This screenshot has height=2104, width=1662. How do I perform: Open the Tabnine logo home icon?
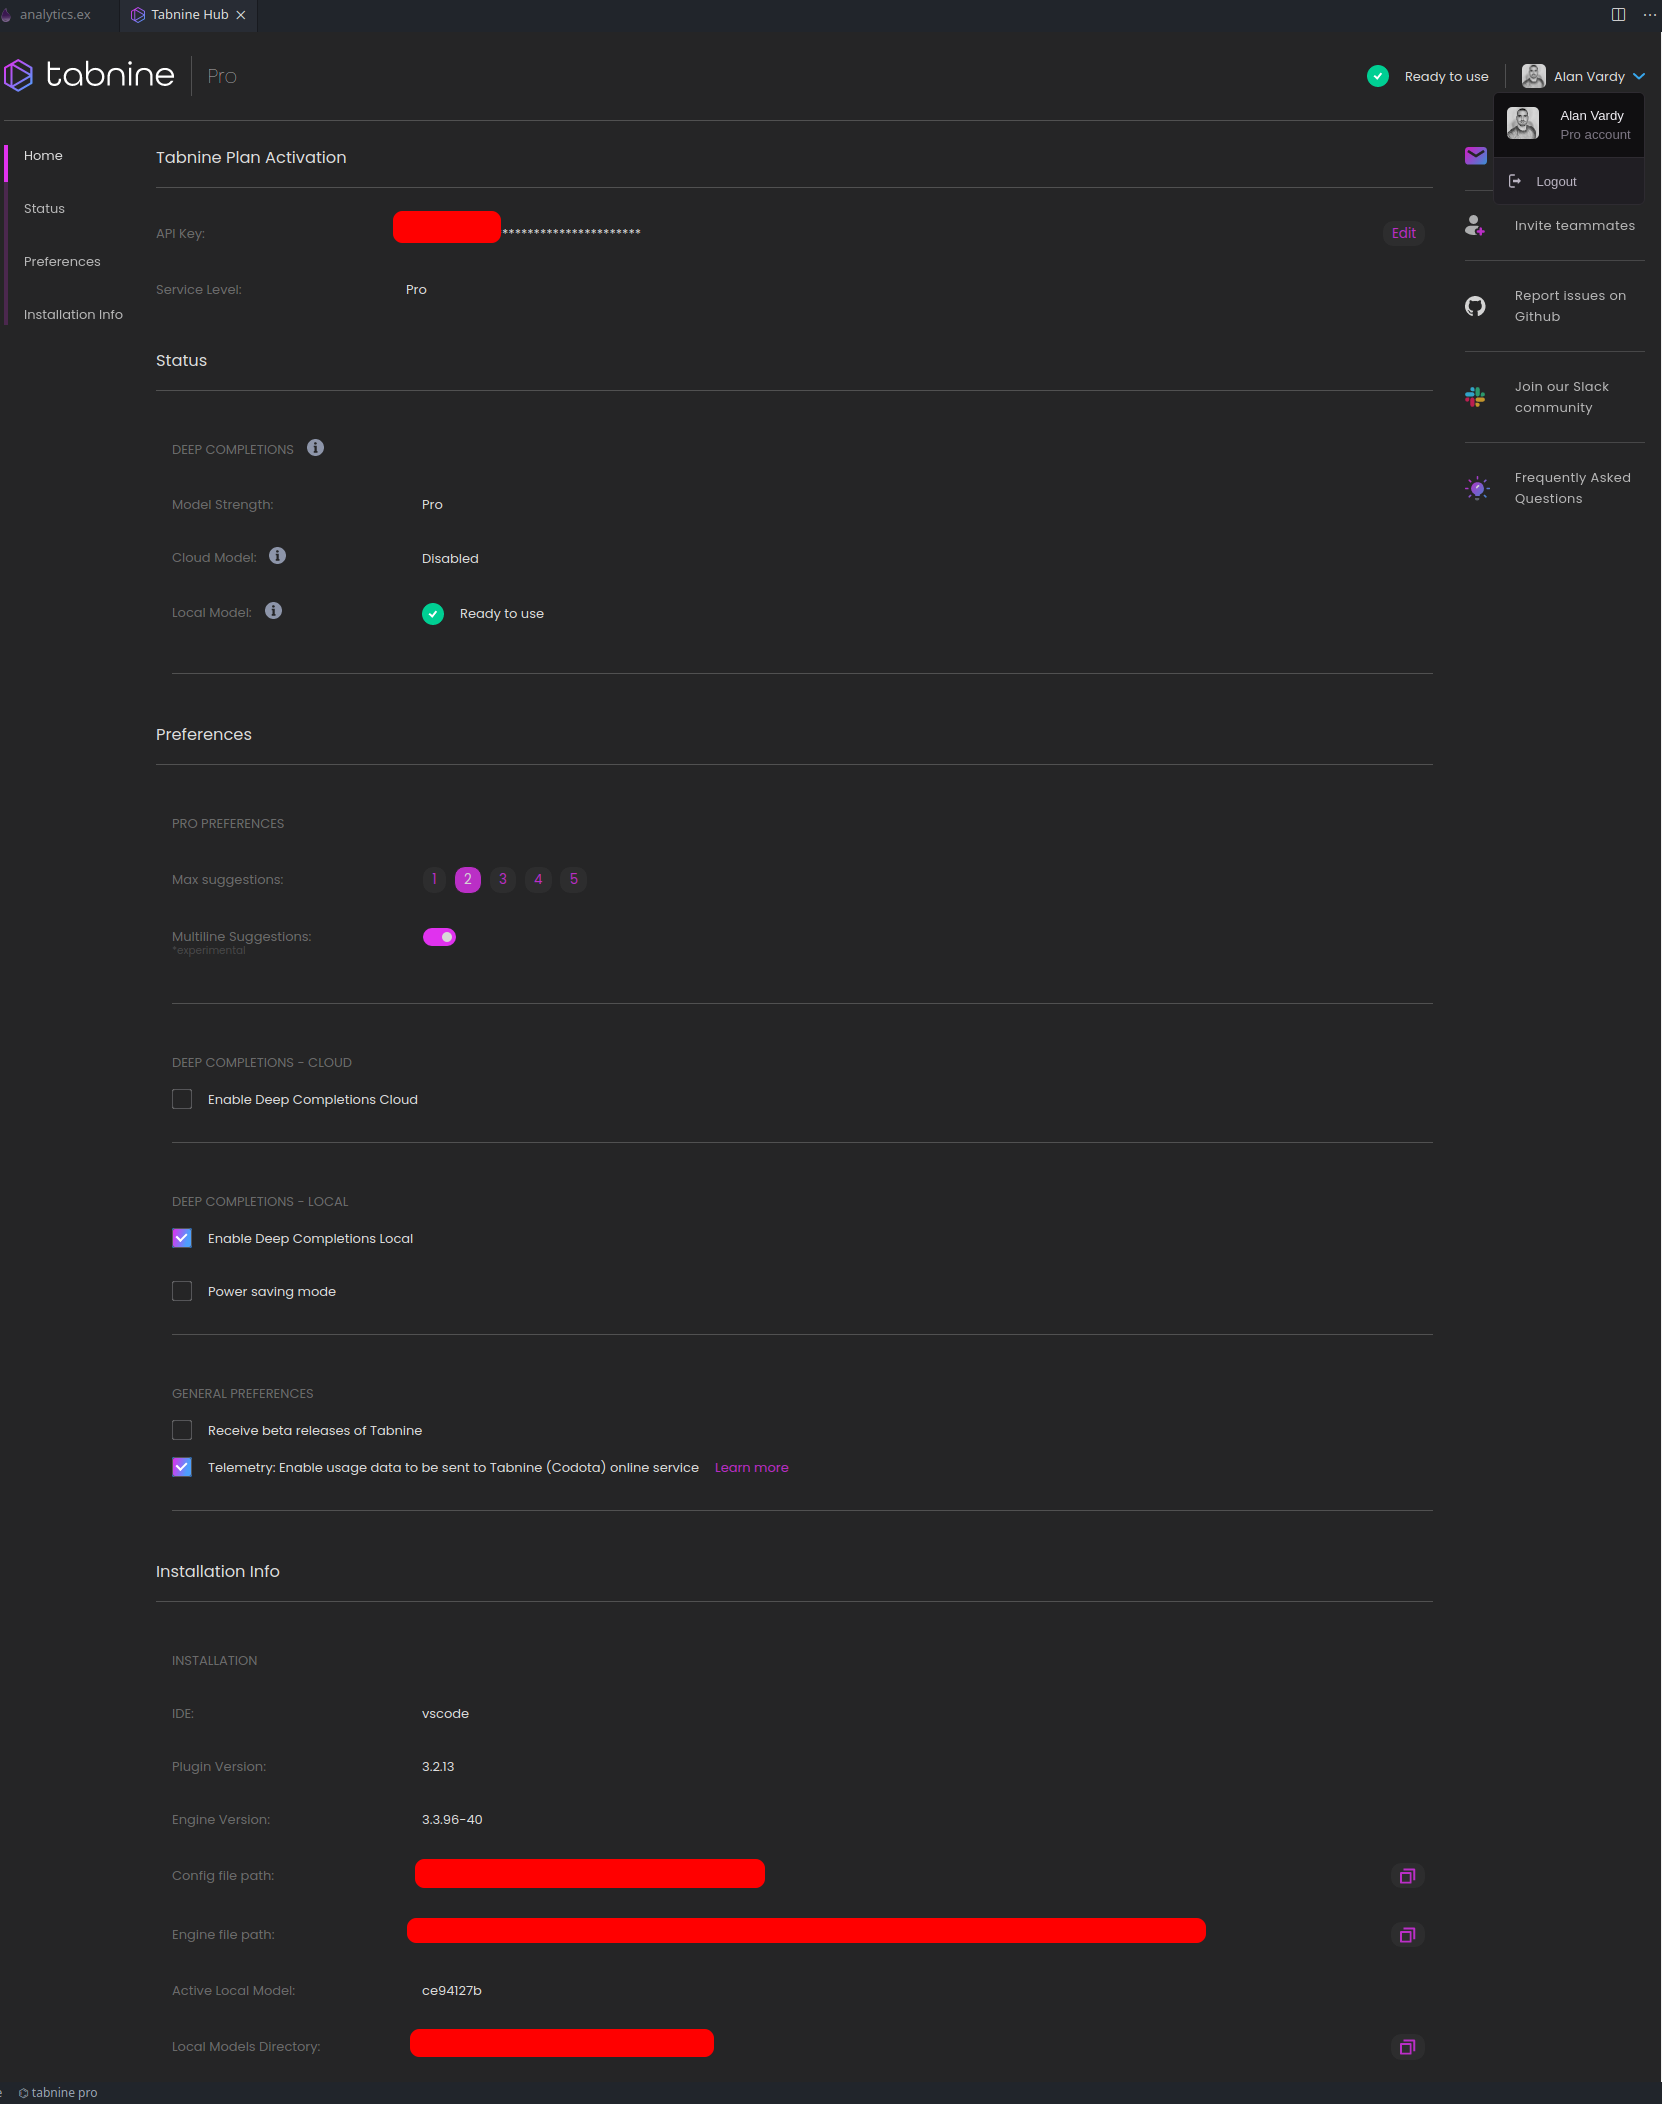[20, 75]
